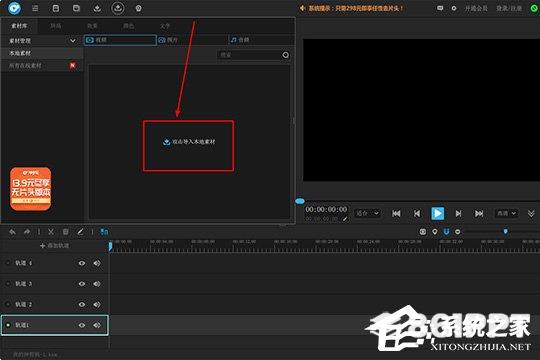Mute track 3 using its speaker icon
This screenshot has width=540, height=360.
[97, 284]
